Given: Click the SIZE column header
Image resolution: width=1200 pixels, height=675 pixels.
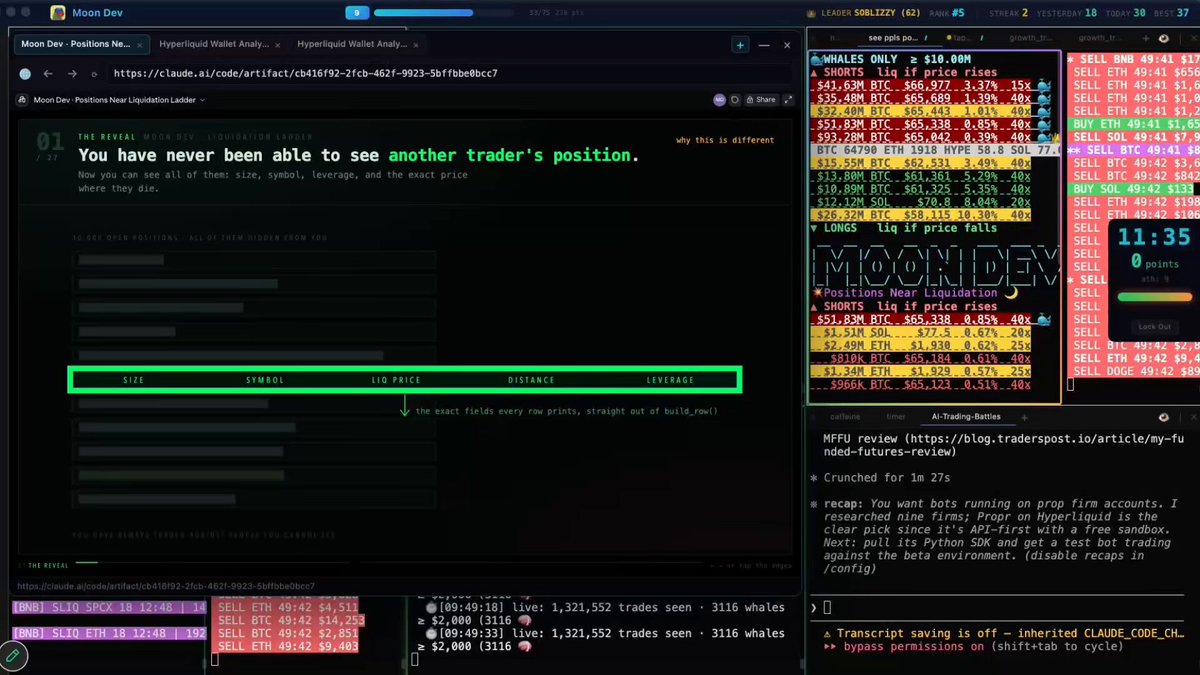Looking at the screenshot, I should click(x=133, y=380).
